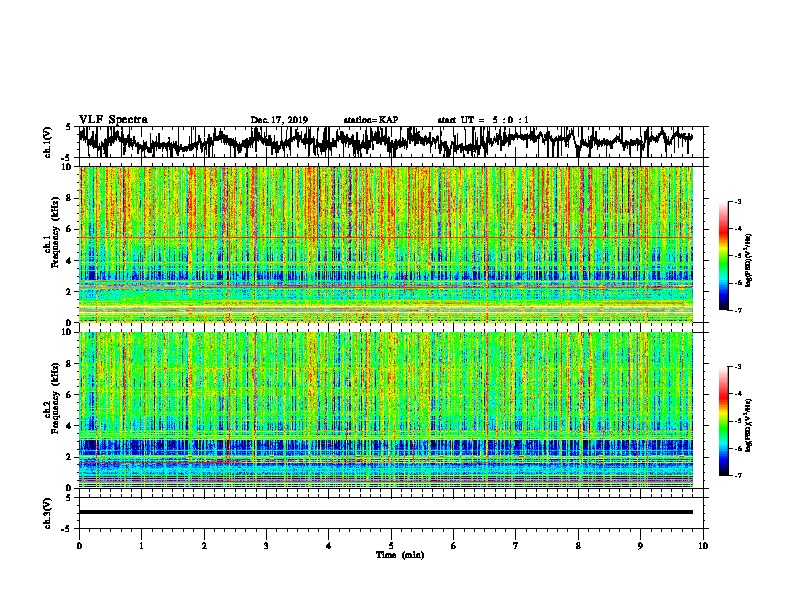Click the "ch.1(V)" axis label
This screenshot has height=612, width=792.
pos(48,142)
